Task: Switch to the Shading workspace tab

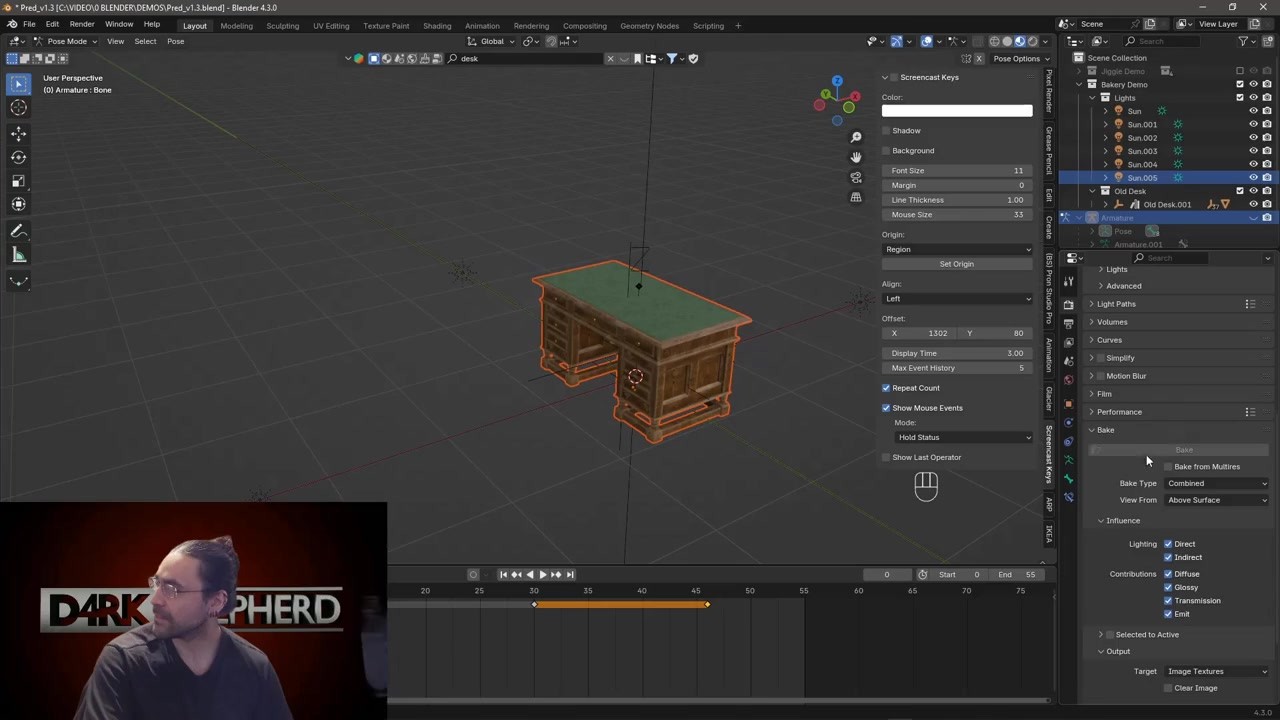Action: click(437, 25)
